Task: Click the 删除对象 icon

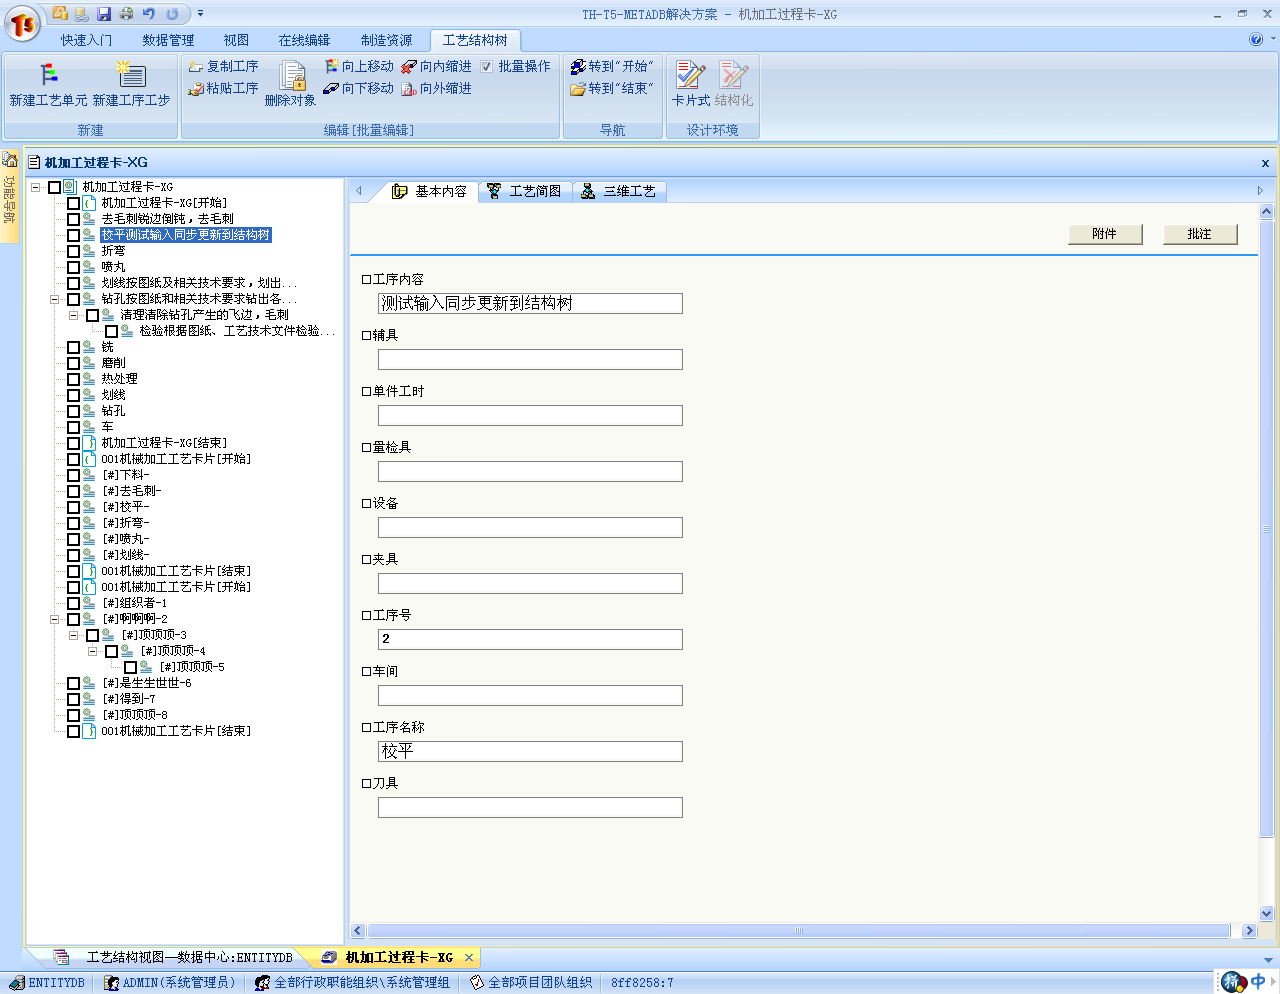Action: click(291, 76)
